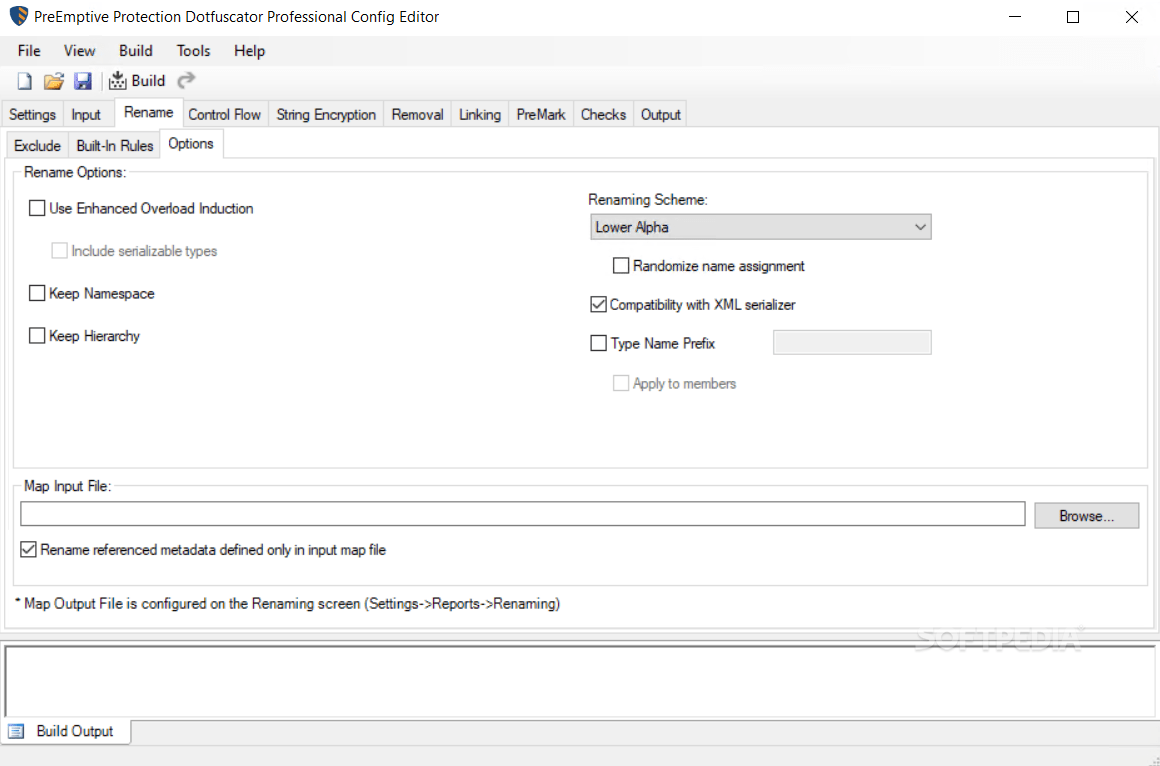This screenshot has height=766, width=1160.
Task: Save the current configuration
Action: pyautogui.click(x=83, y=81)
